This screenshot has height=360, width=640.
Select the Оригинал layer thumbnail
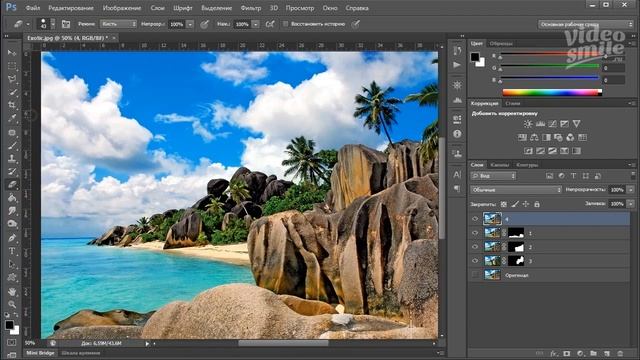tap(492, 275)
